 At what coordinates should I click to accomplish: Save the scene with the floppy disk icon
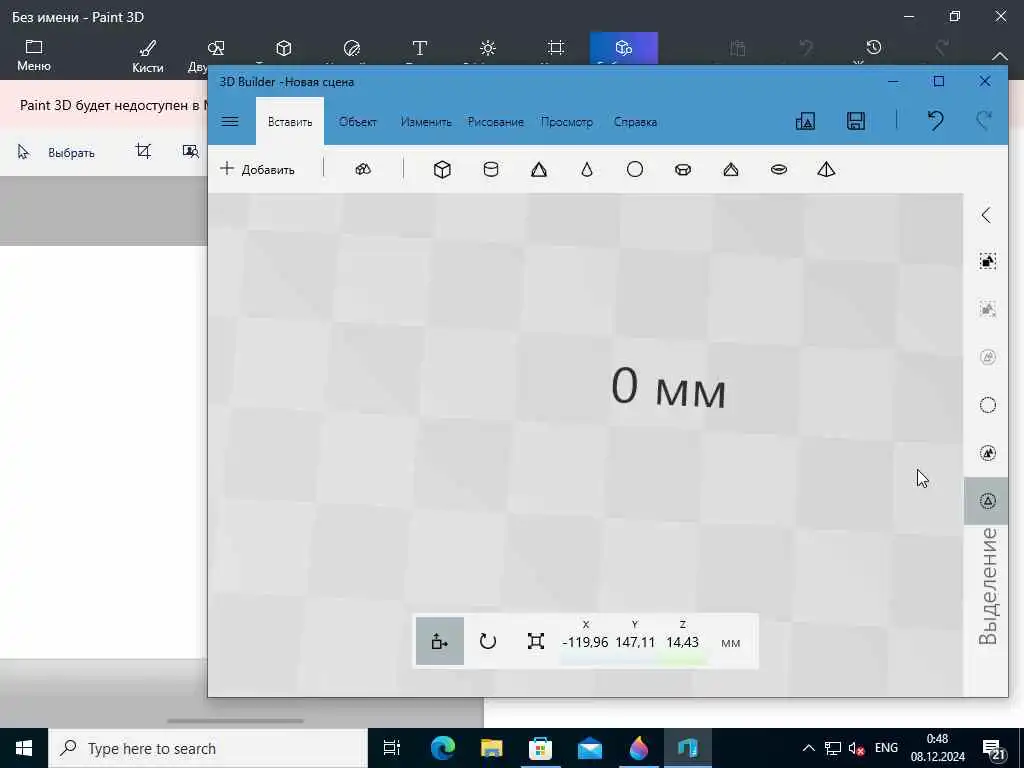[856, 121]
